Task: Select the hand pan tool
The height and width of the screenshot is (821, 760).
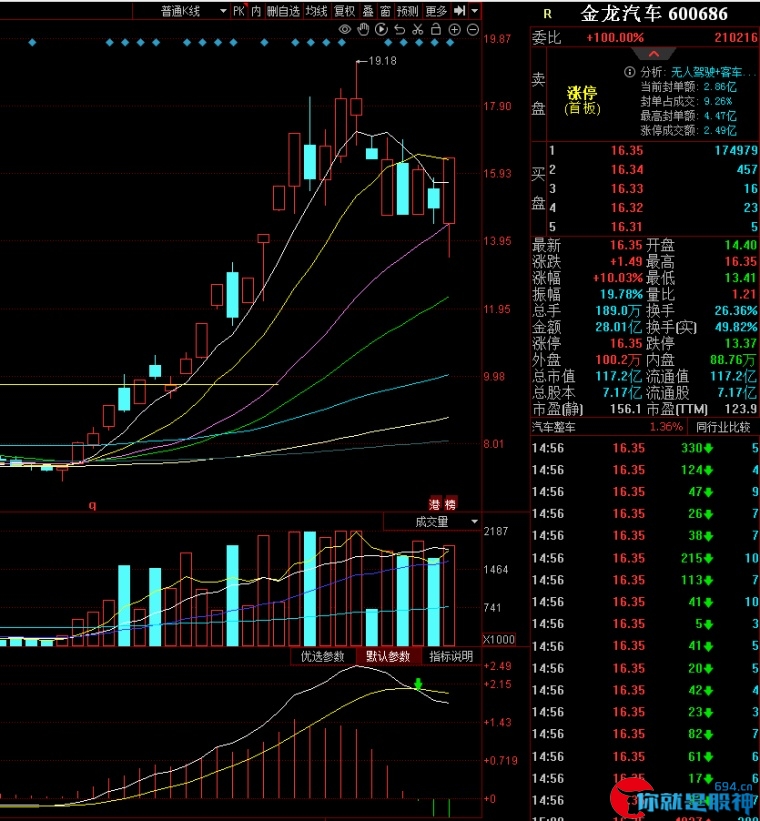Action: (363, 30)
